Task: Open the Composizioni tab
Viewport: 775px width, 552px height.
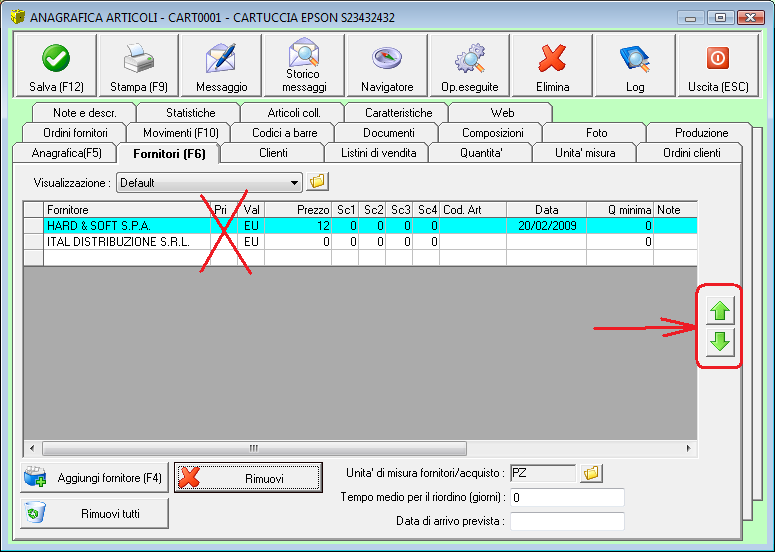Action: click(x=492, y=132)
